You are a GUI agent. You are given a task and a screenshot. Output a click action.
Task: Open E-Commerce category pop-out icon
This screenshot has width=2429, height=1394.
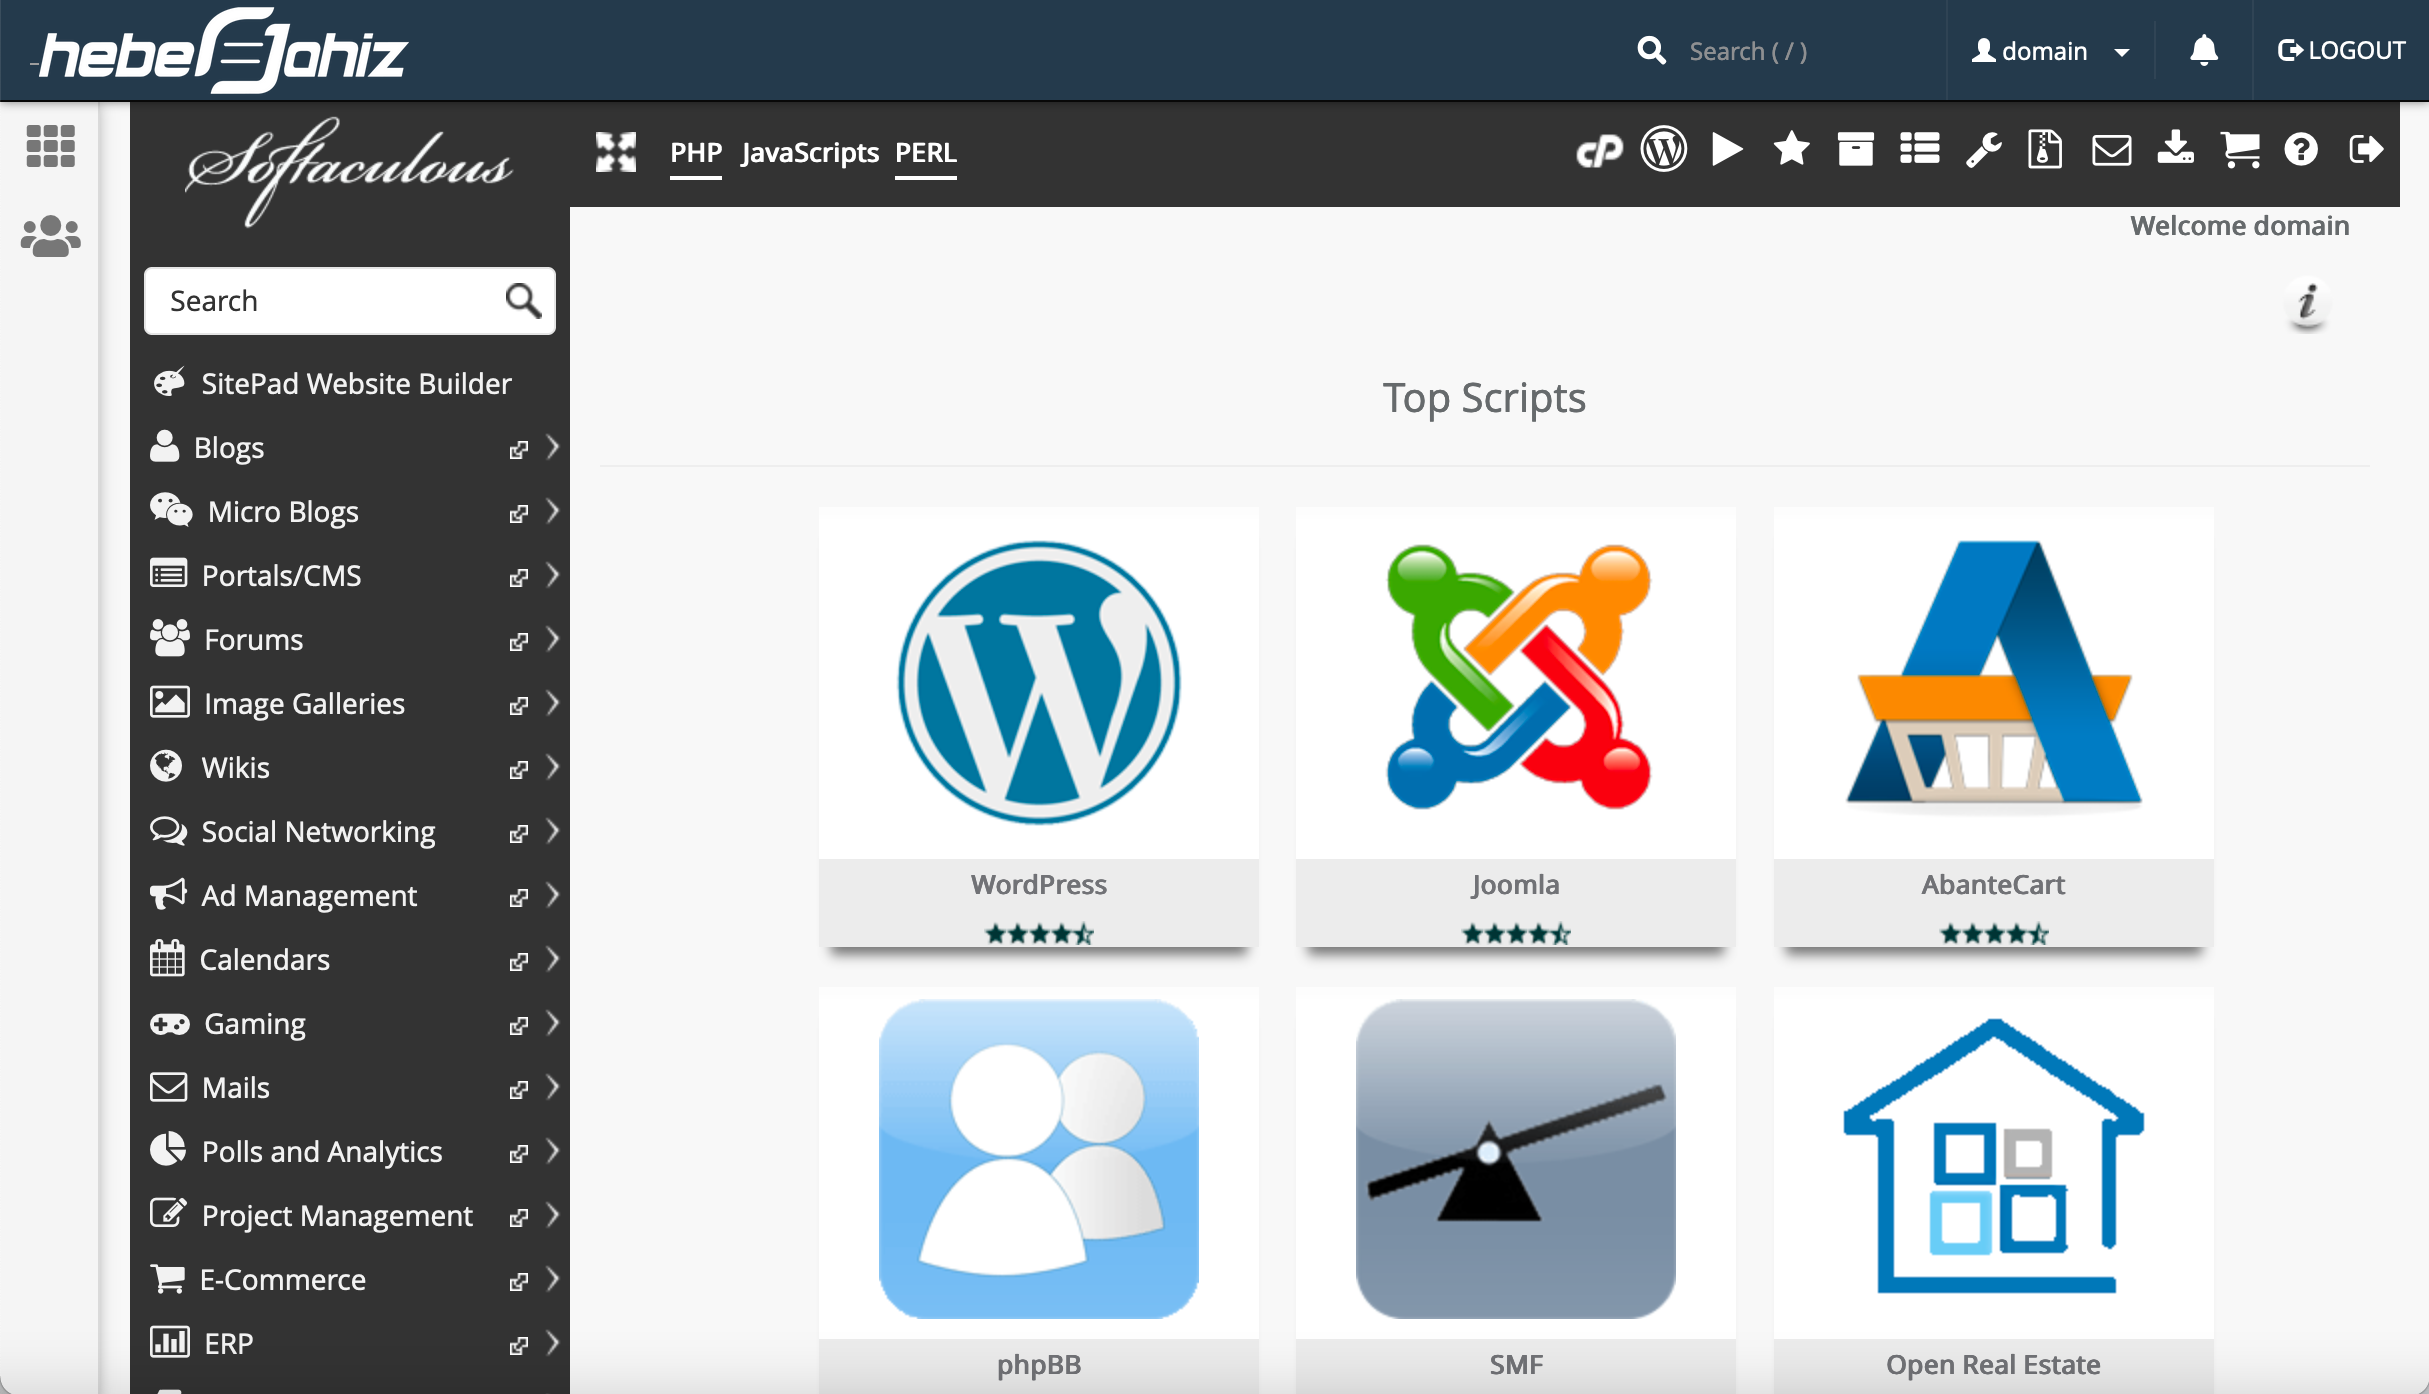point(518,1281)
